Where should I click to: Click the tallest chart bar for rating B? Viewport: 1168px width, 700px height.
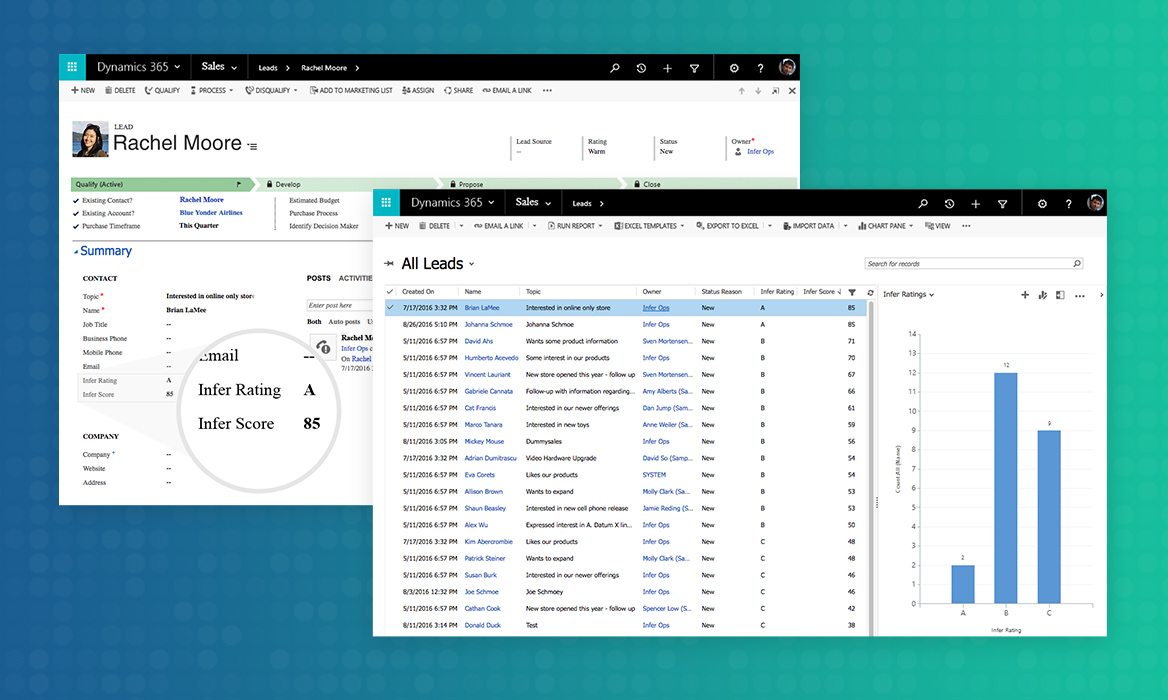[1006, 488]
